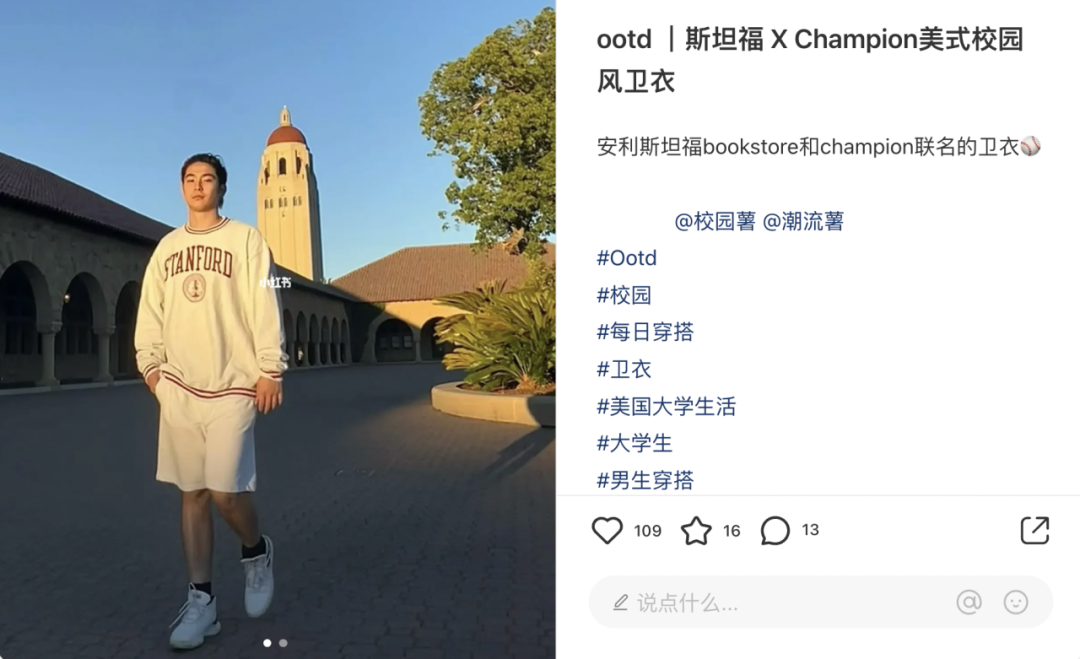Screen dimensions: 1080x659
Task: Visit the @潮流薯 mentioned account
Action: click(x=803, y=221)
